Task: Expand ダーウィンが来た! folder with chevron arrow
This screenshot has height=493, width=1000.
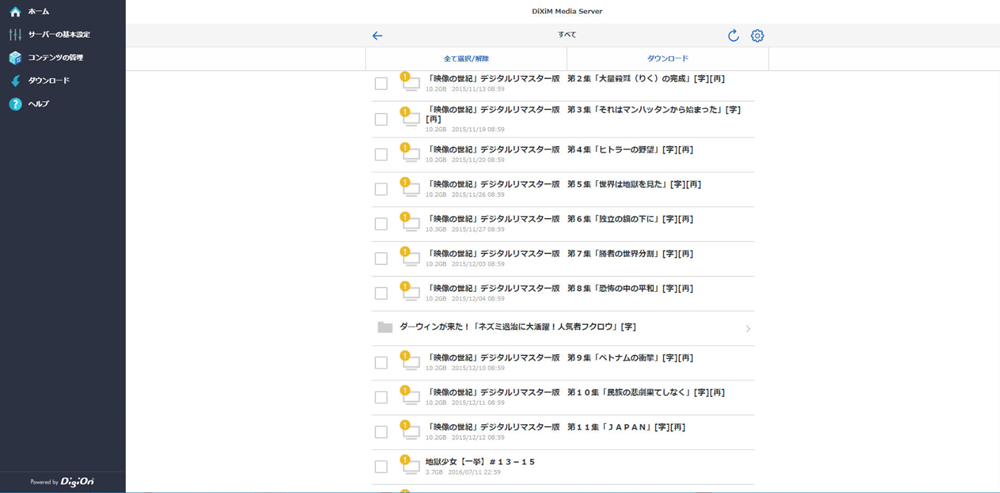Action: (748, 329)
